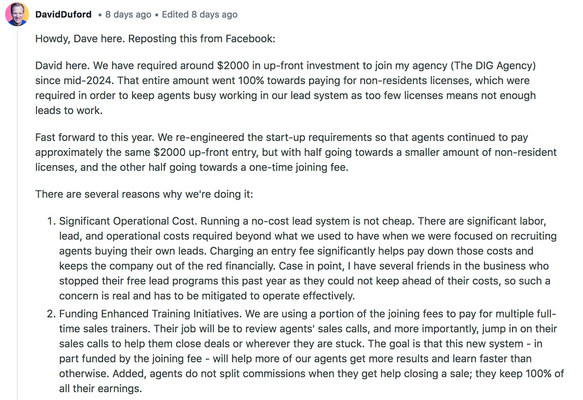Click 'There are several reasons why we're doing it'
Image resolution: width=583 pixels, height=400 pixels.
pos(144,194)
